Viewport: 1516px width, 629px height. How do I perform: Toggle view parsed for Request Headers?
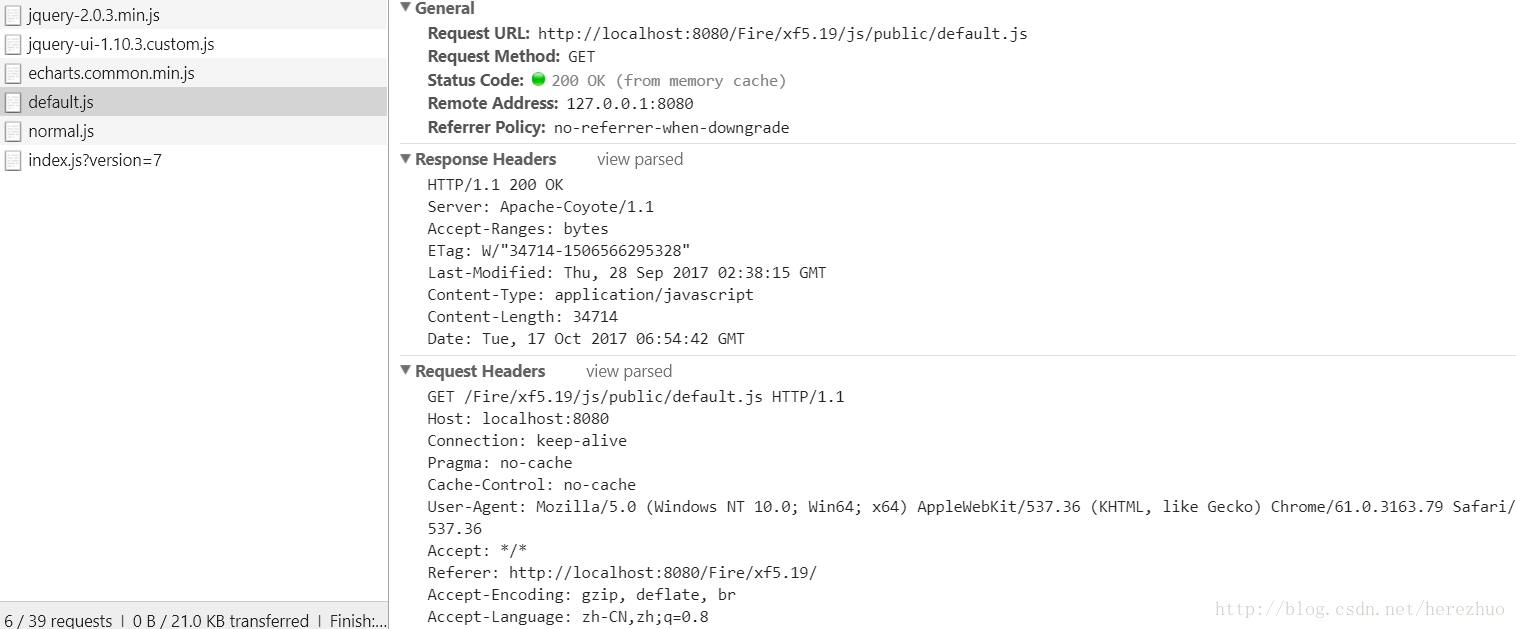pyautogui.click(x=629, y=371)
